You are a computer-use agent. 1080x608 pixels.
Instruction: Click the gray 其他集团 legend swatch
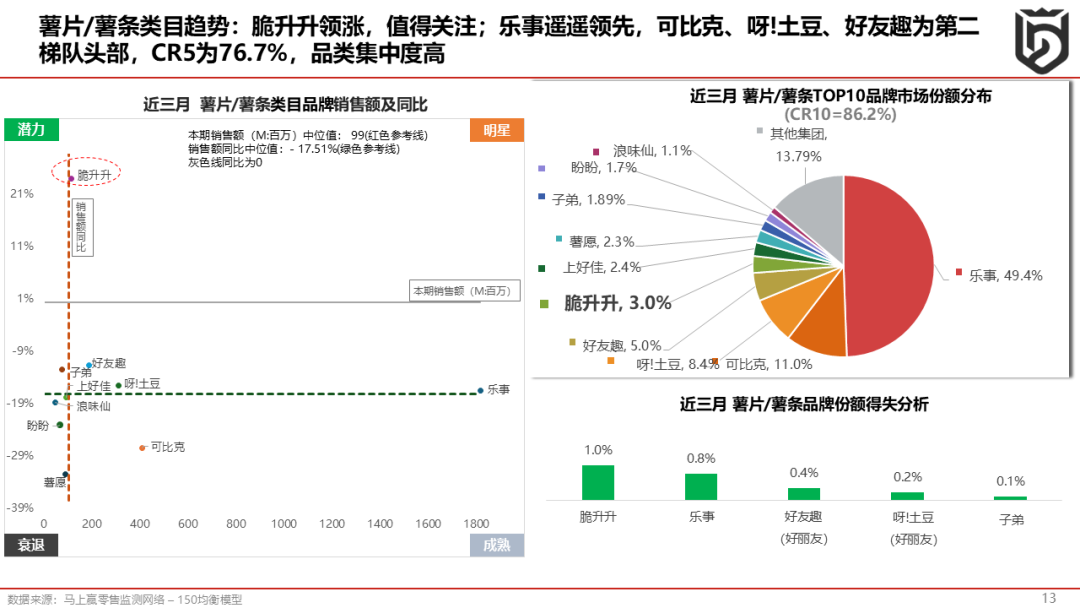pos(760,131)
